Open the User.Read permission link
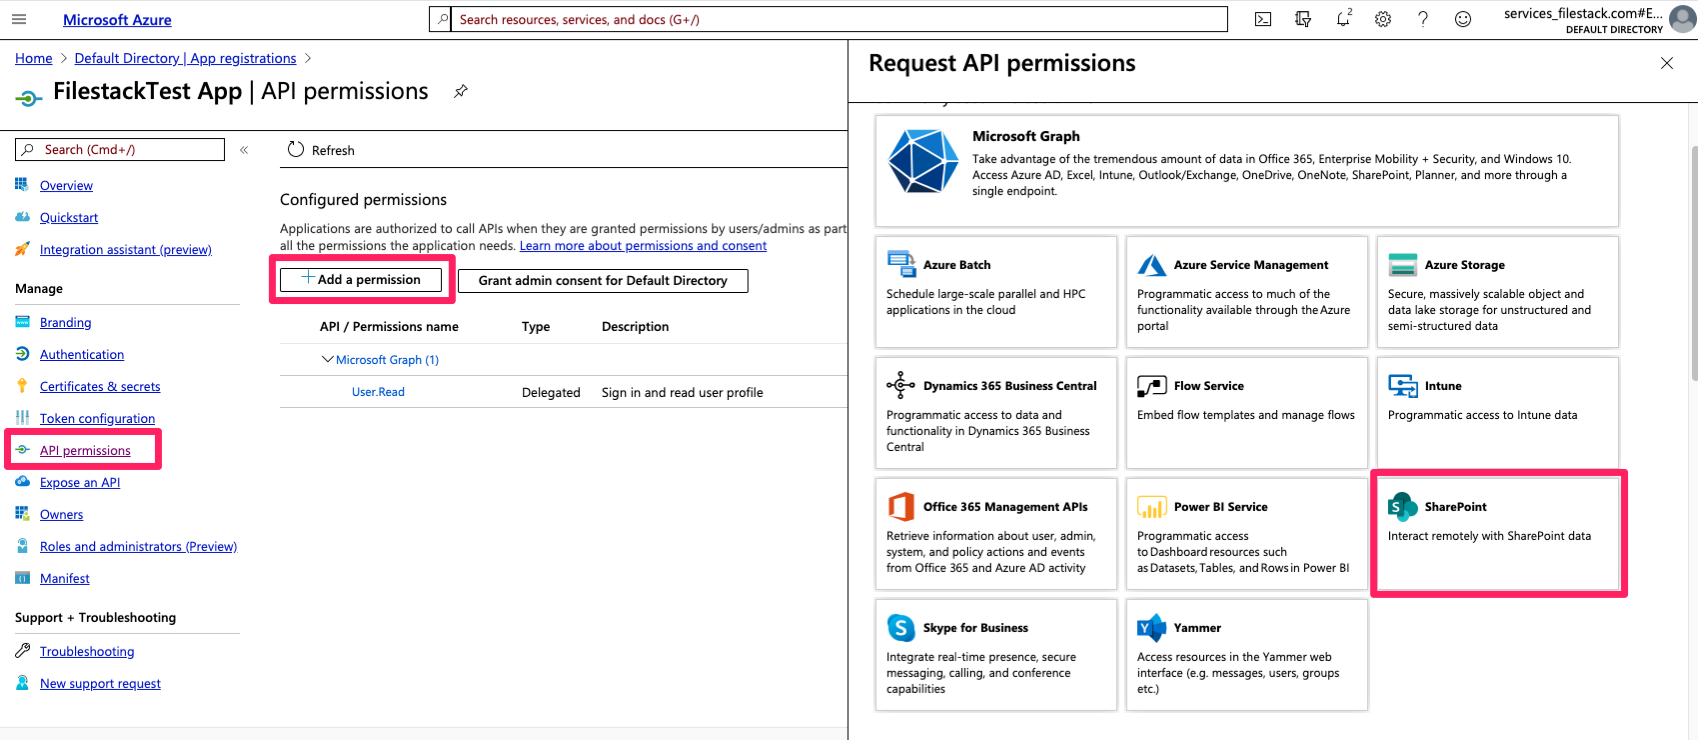 coord(378,392)
